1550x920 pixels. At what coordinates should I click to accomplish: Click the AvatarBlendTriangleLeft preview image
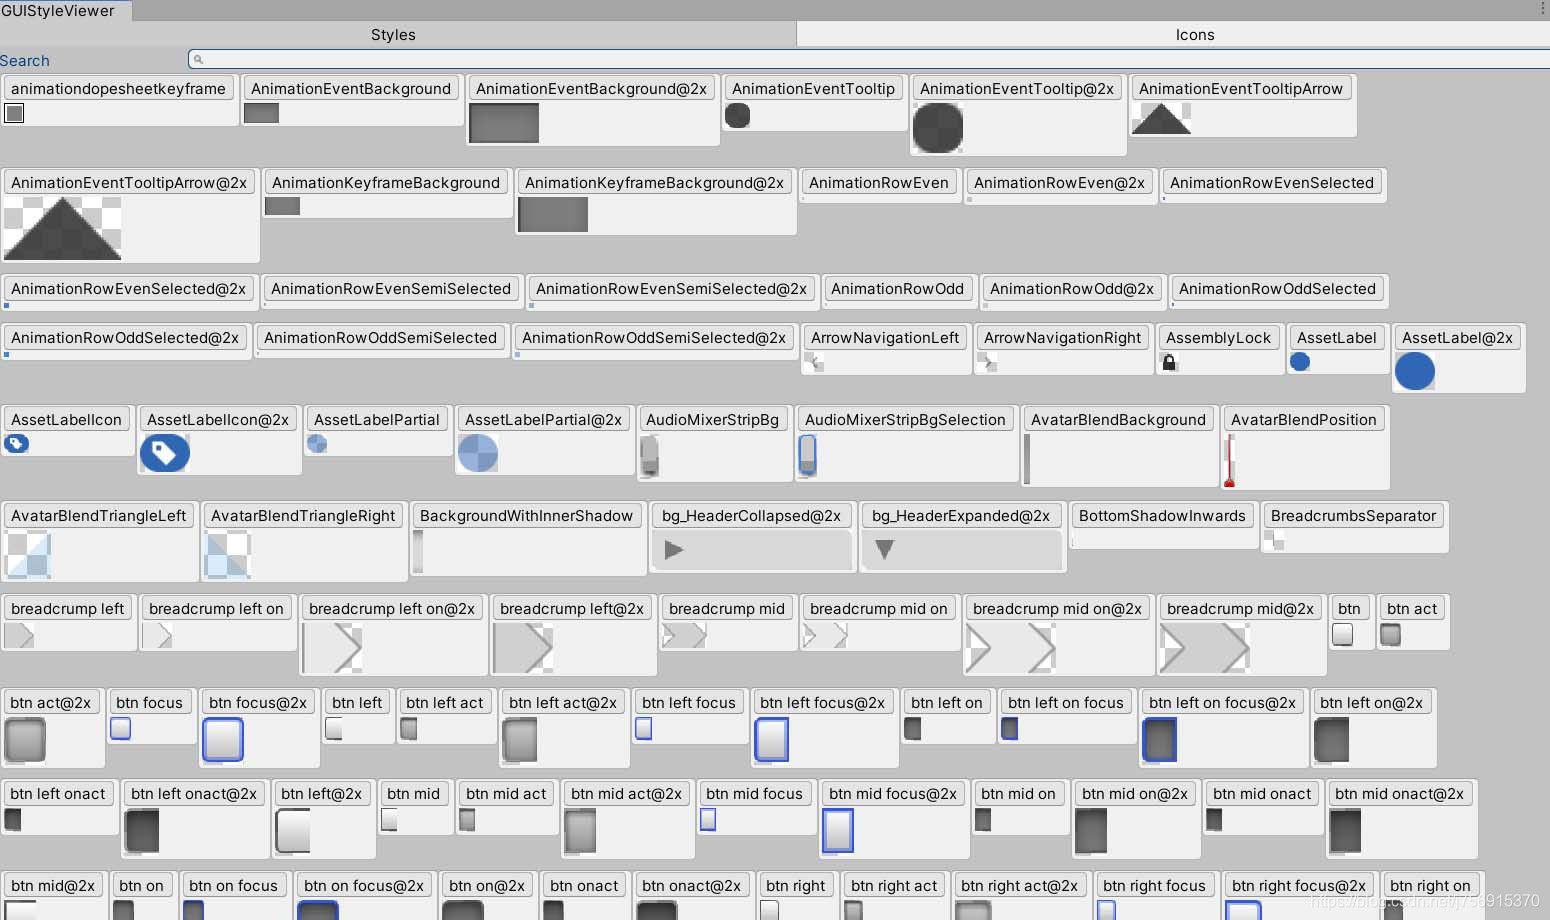(27, 555)
